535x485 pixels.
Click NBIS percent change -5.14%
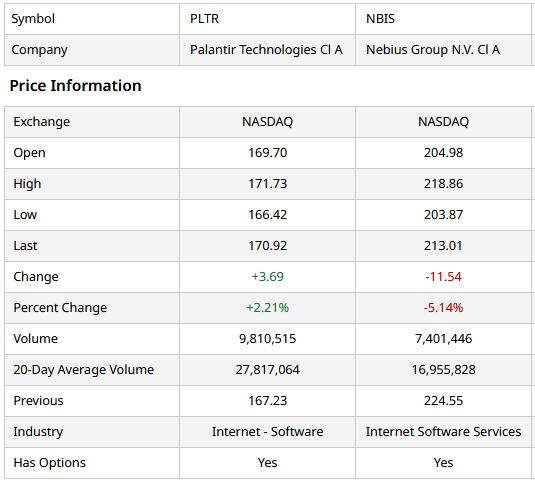[444, 308]
